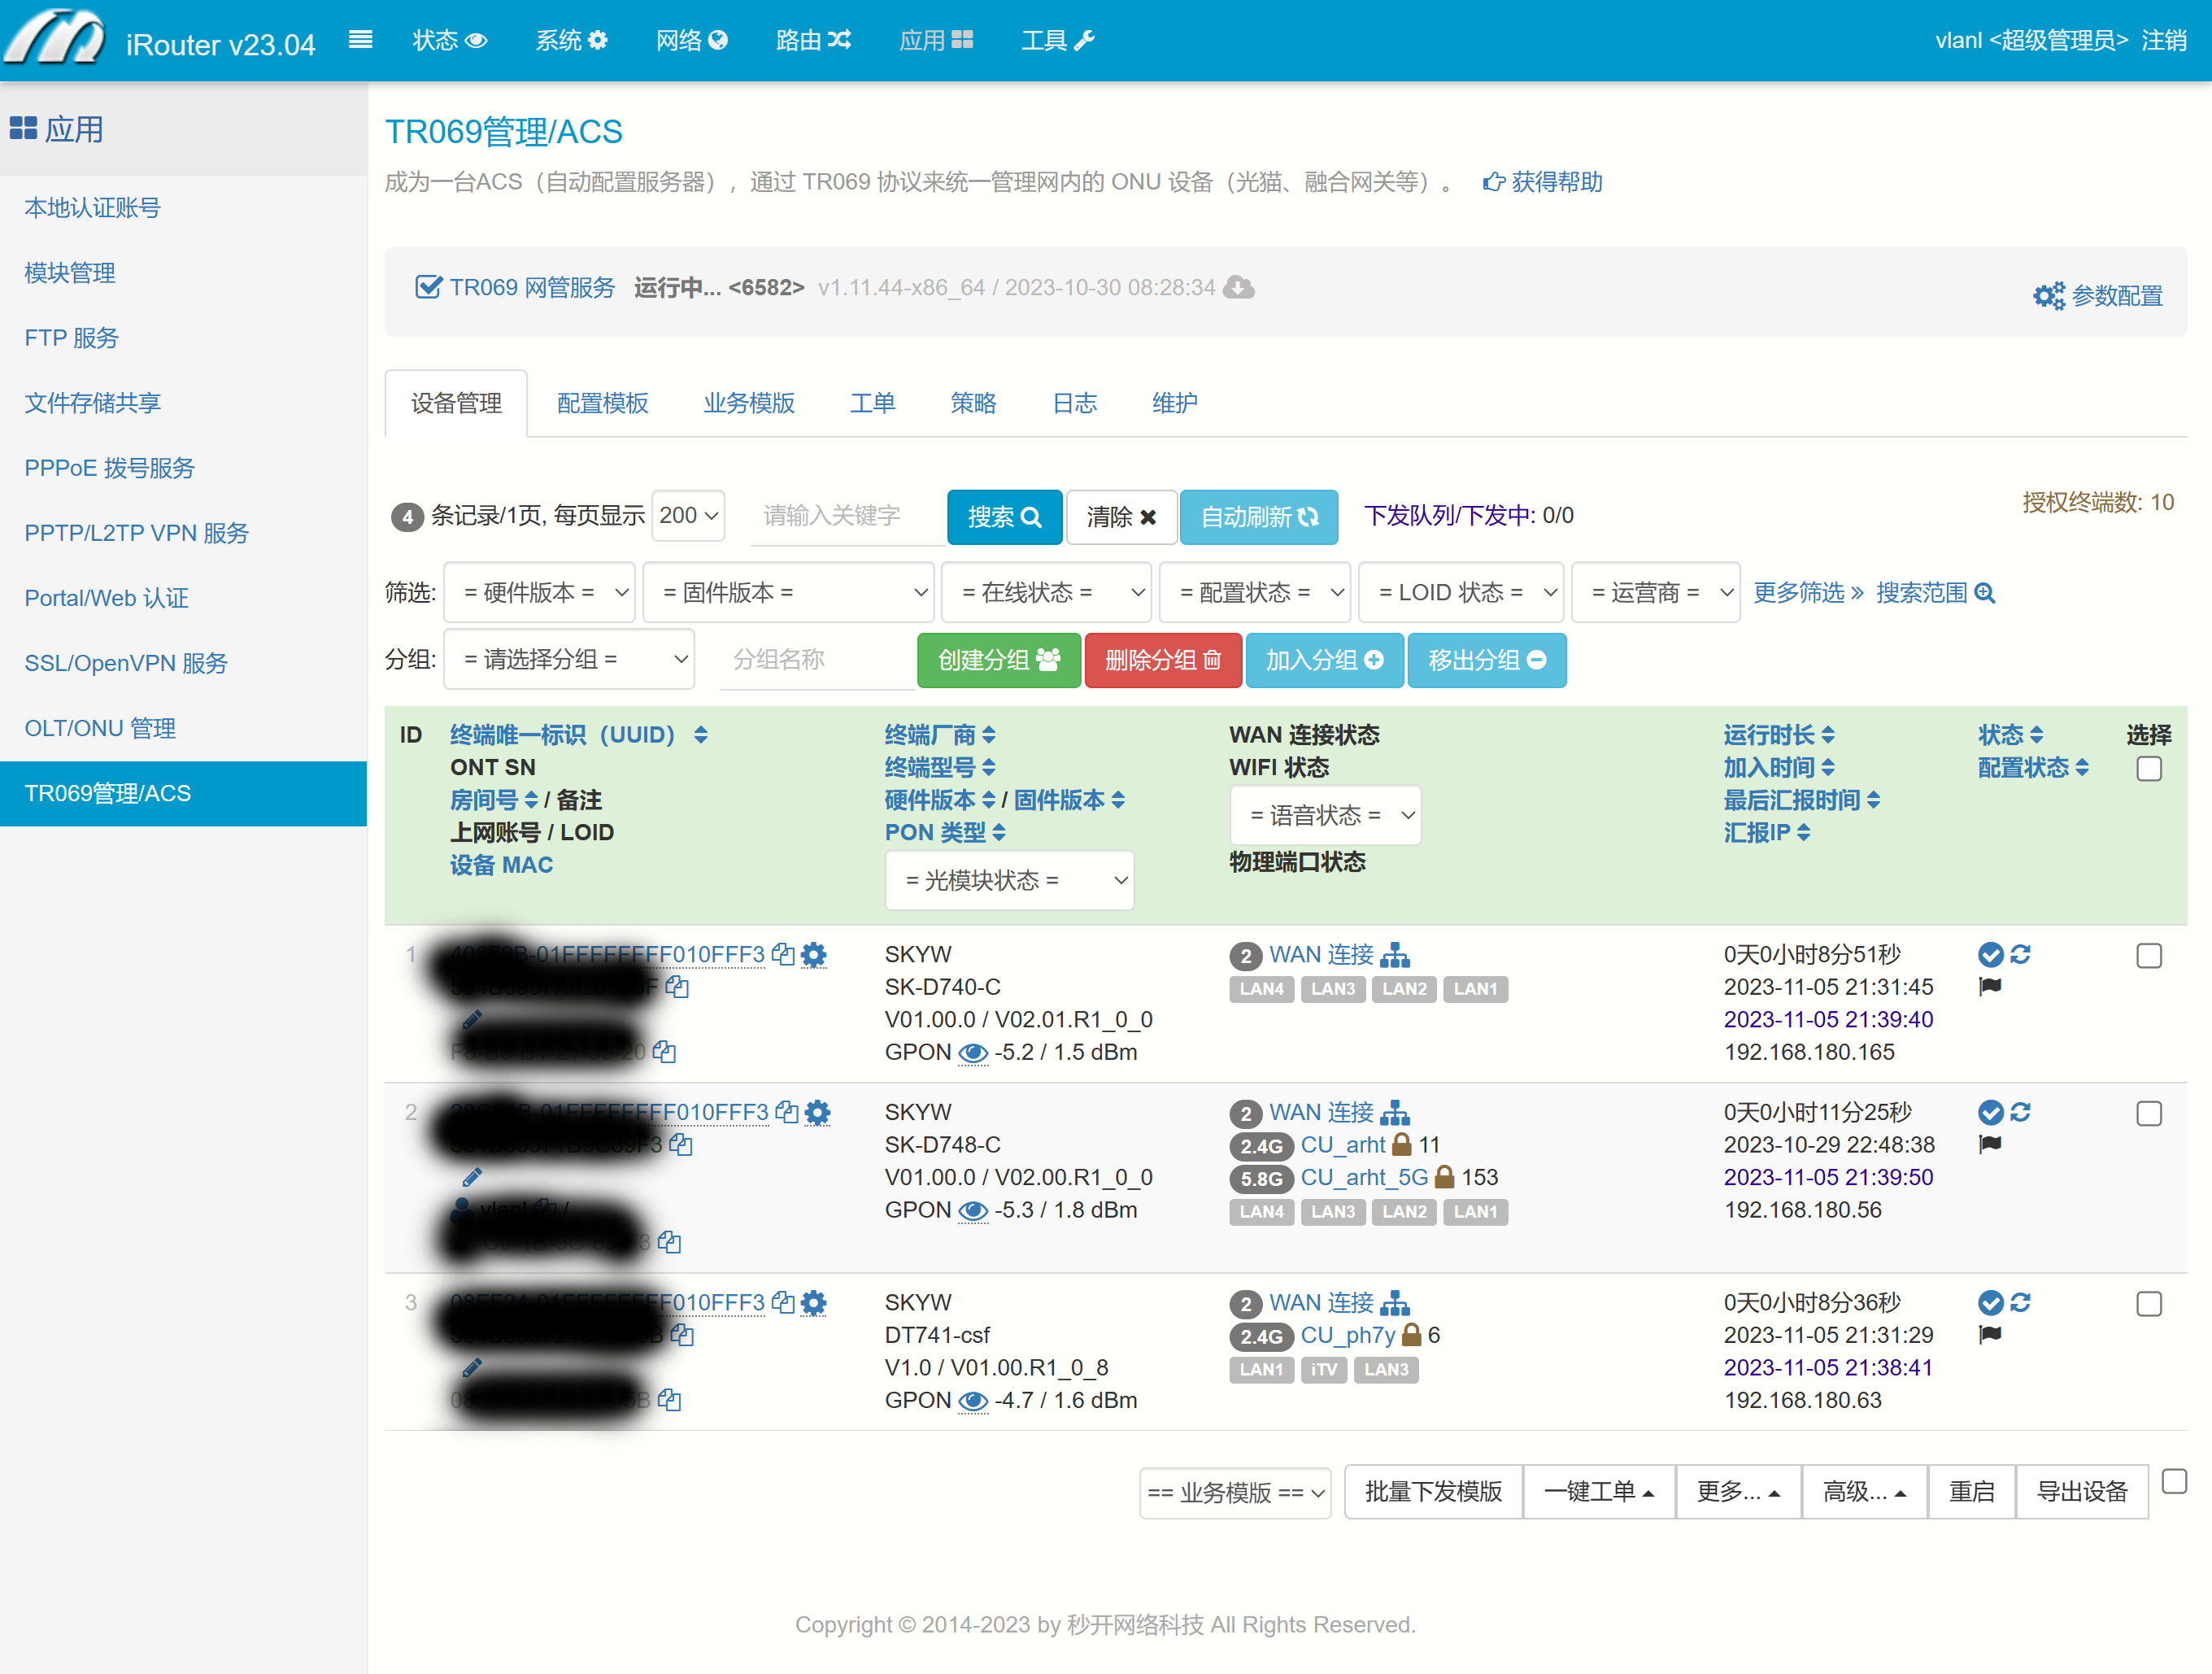Open the 系统 top menu
The height and width of the screenshot is (1674, 2212).
tap(571, 40)
